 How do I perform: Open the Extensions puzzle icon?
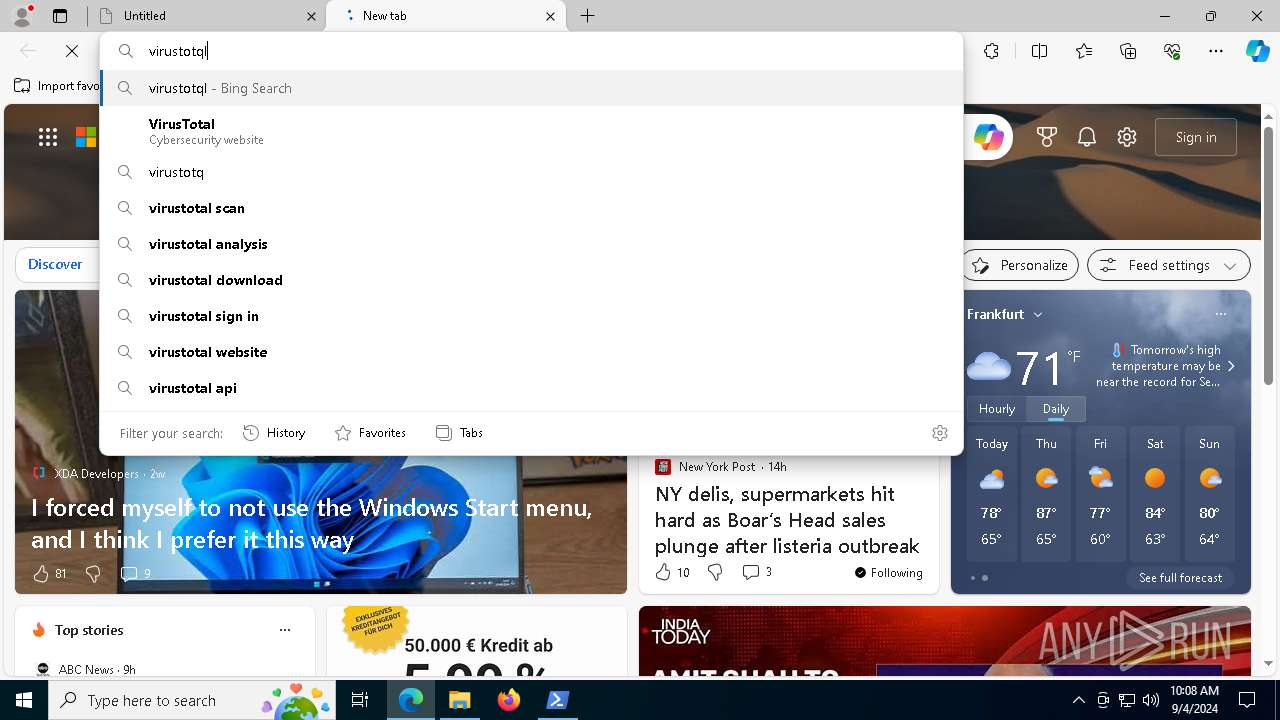click(991, 51)
